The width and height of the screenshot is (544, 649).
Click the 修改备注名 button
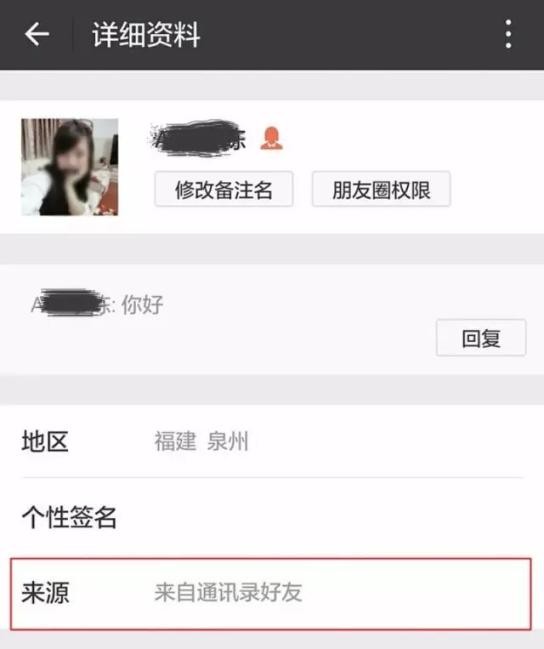click(224, 190)
